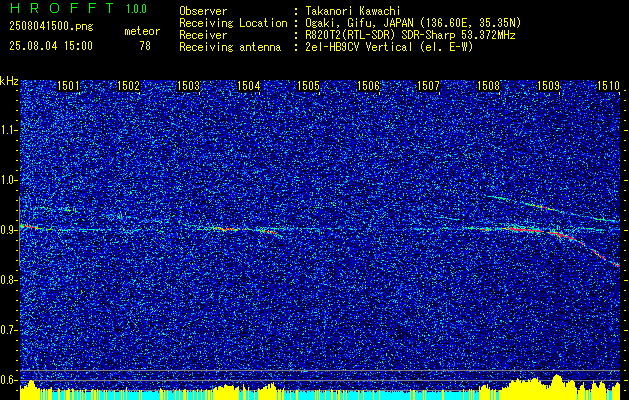Viewport: 629px width, 400px height.
Task: Click the Receiving antenna label
Action: pos(230,47)
